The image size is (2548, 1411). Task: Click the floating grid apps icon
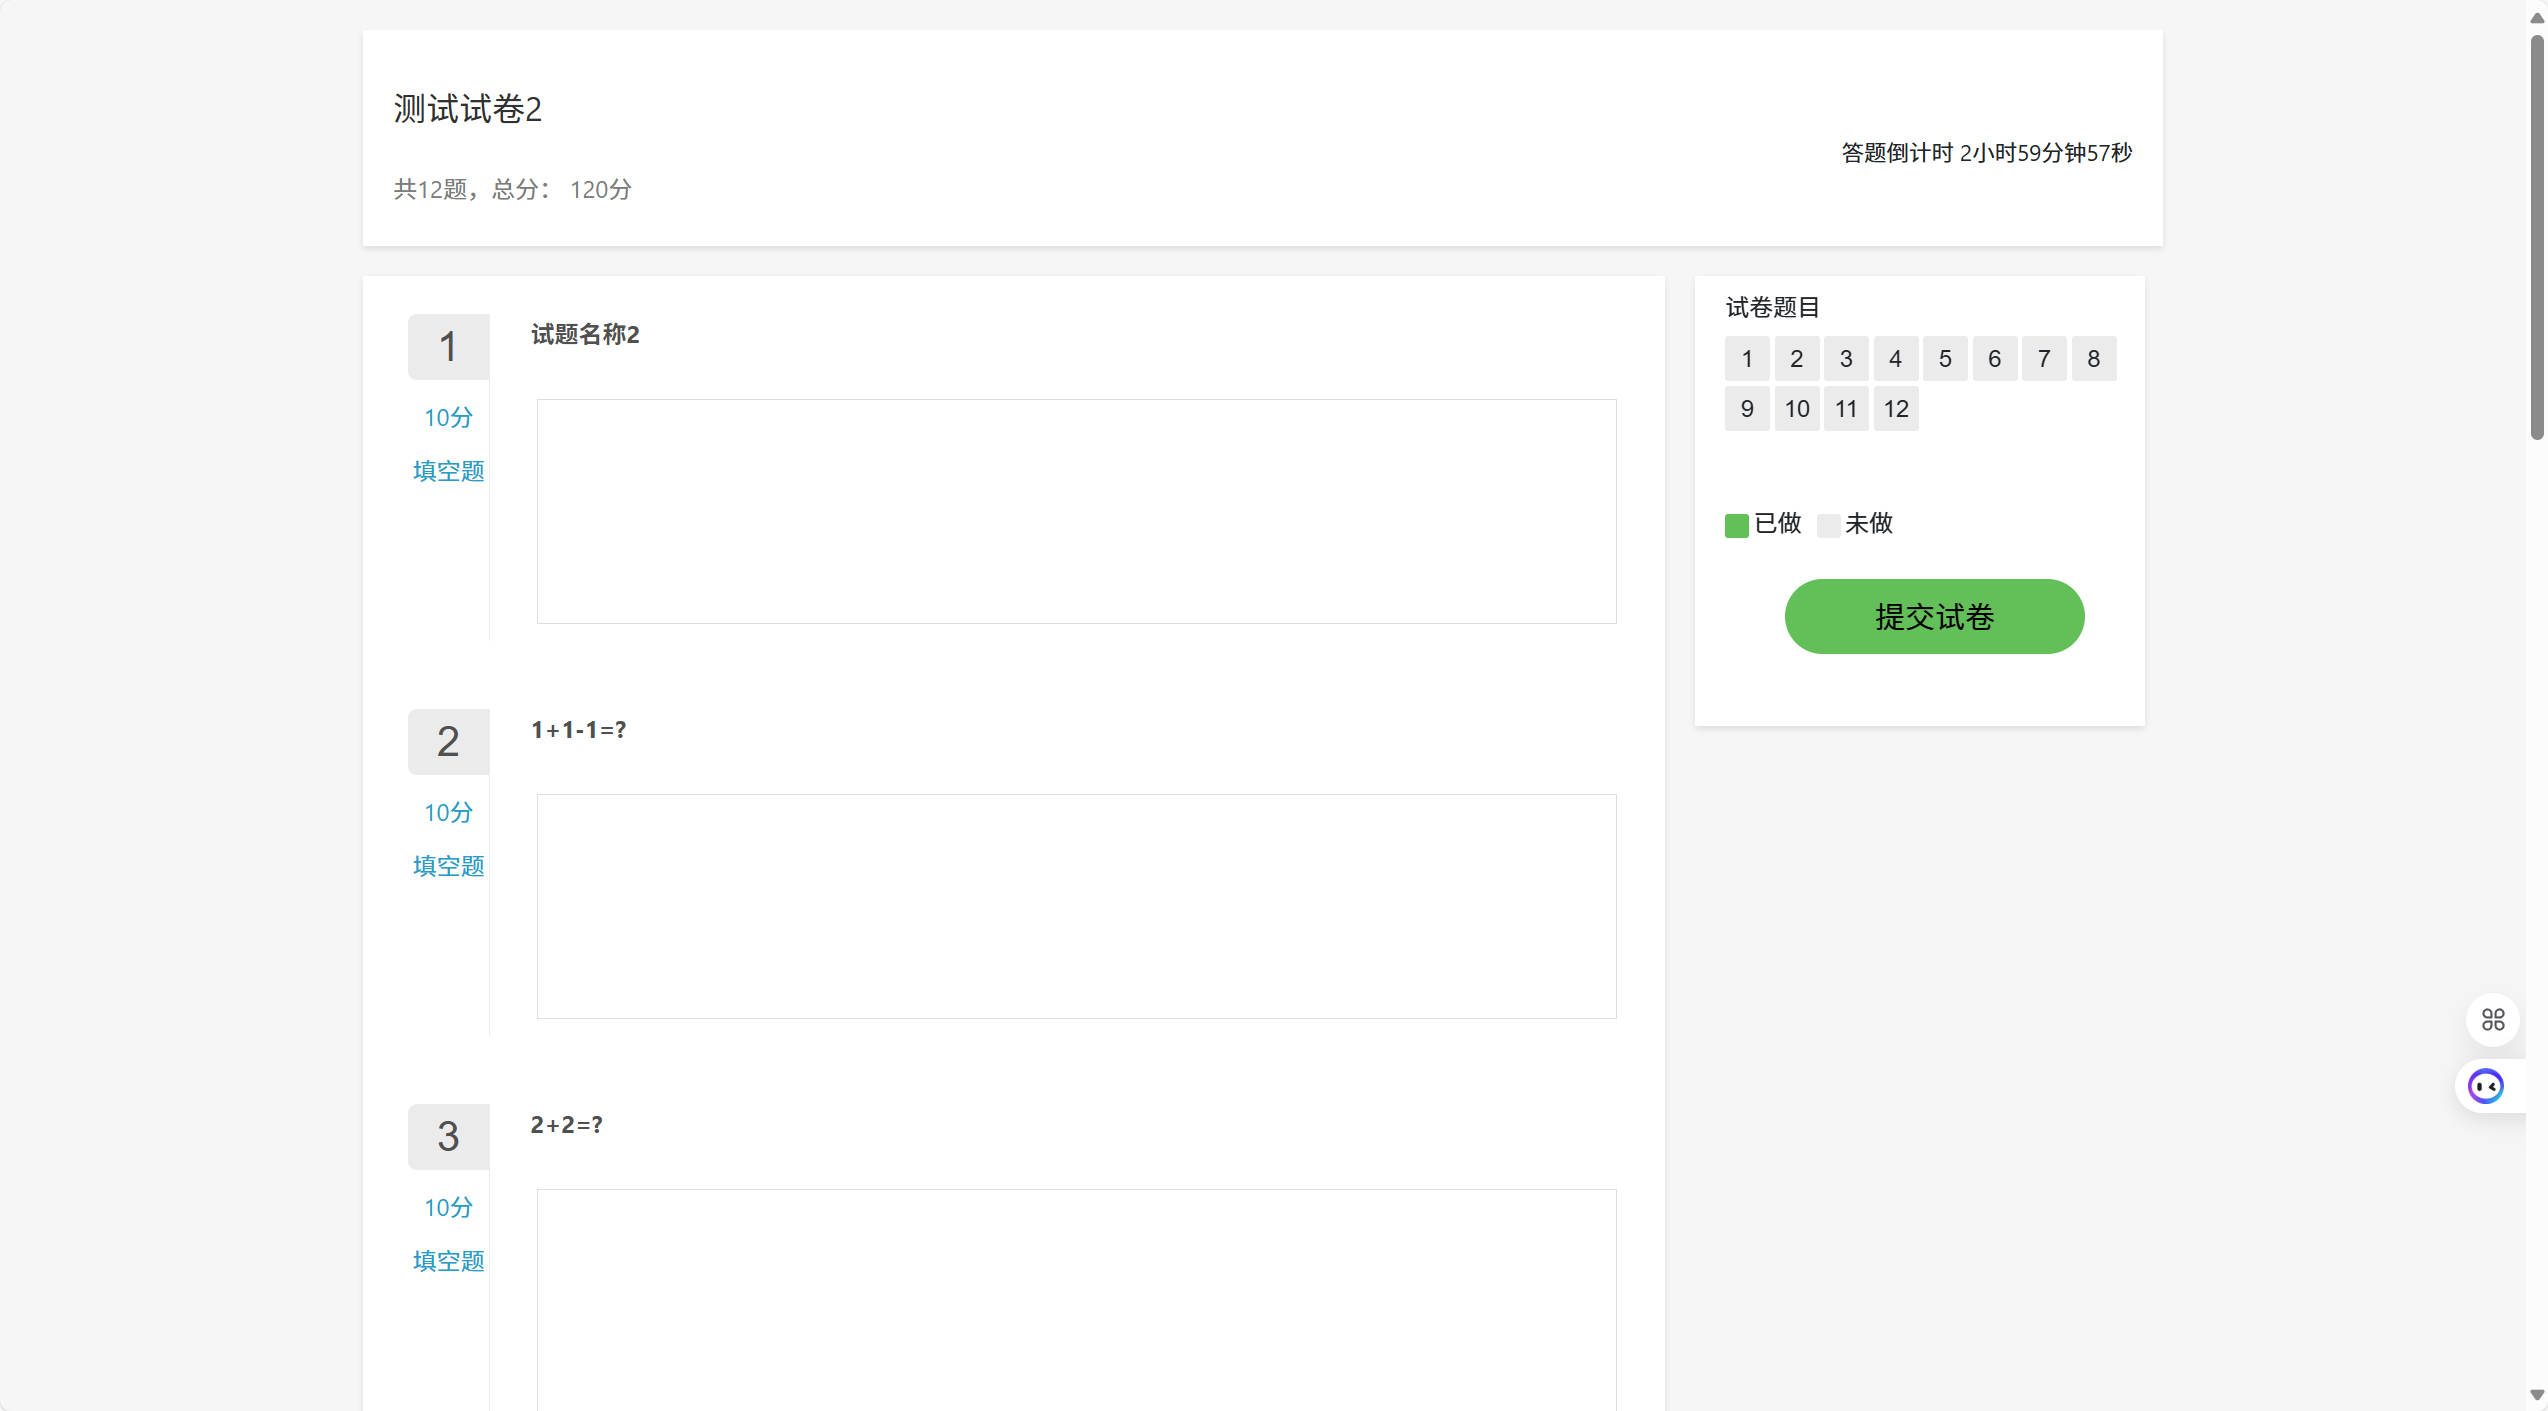point(2492,1019)
